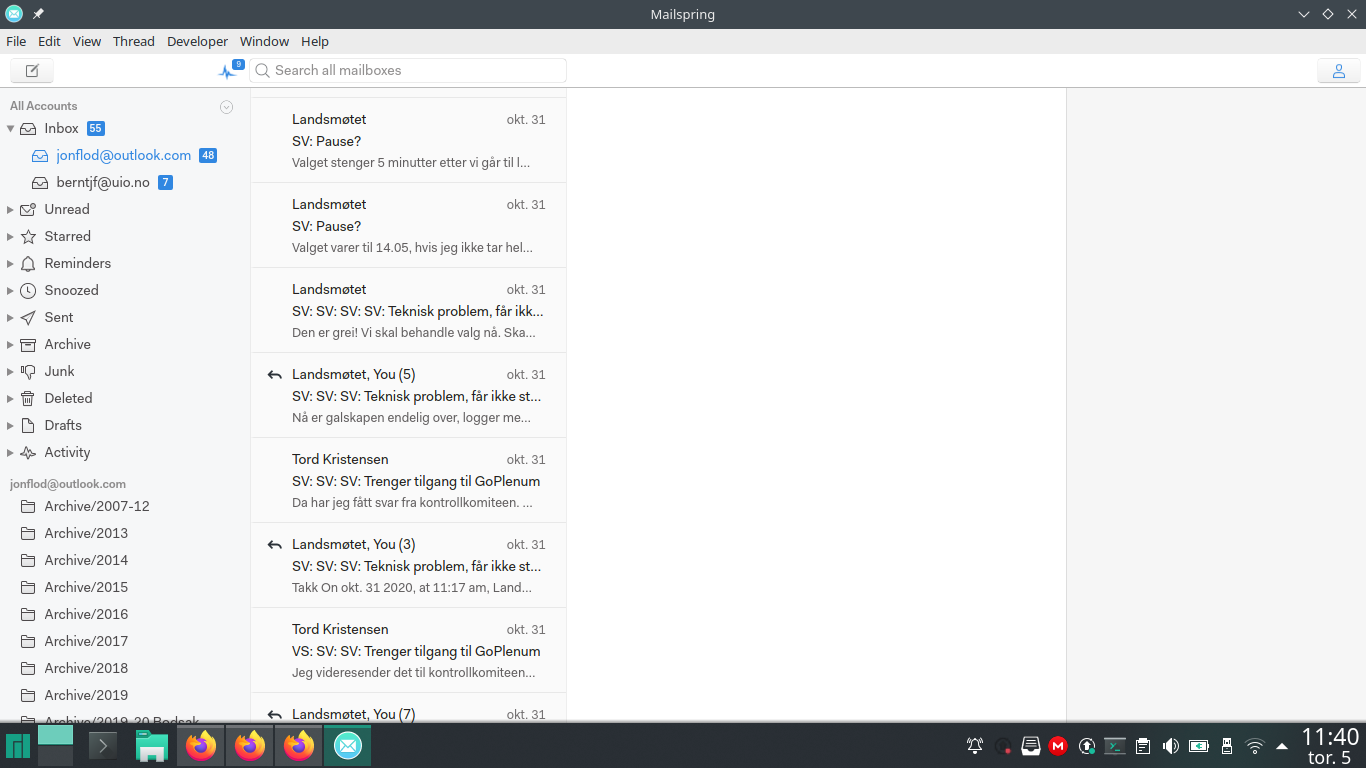Open thread 'Landsmøtet, You (5)'
This screenshot has width=1366, height=768.
pos(408,395)
